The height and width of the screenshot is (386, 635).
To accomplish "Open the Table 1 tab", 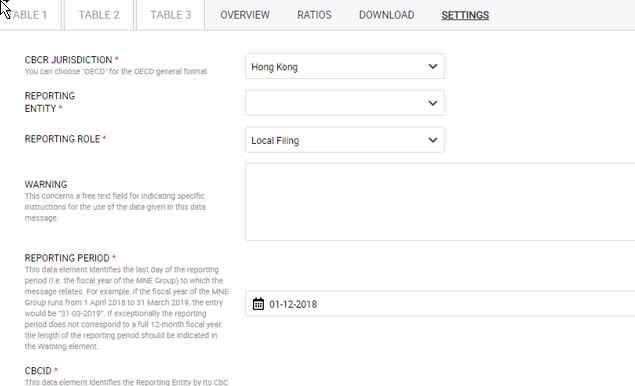I will click(x=29, y=15).
